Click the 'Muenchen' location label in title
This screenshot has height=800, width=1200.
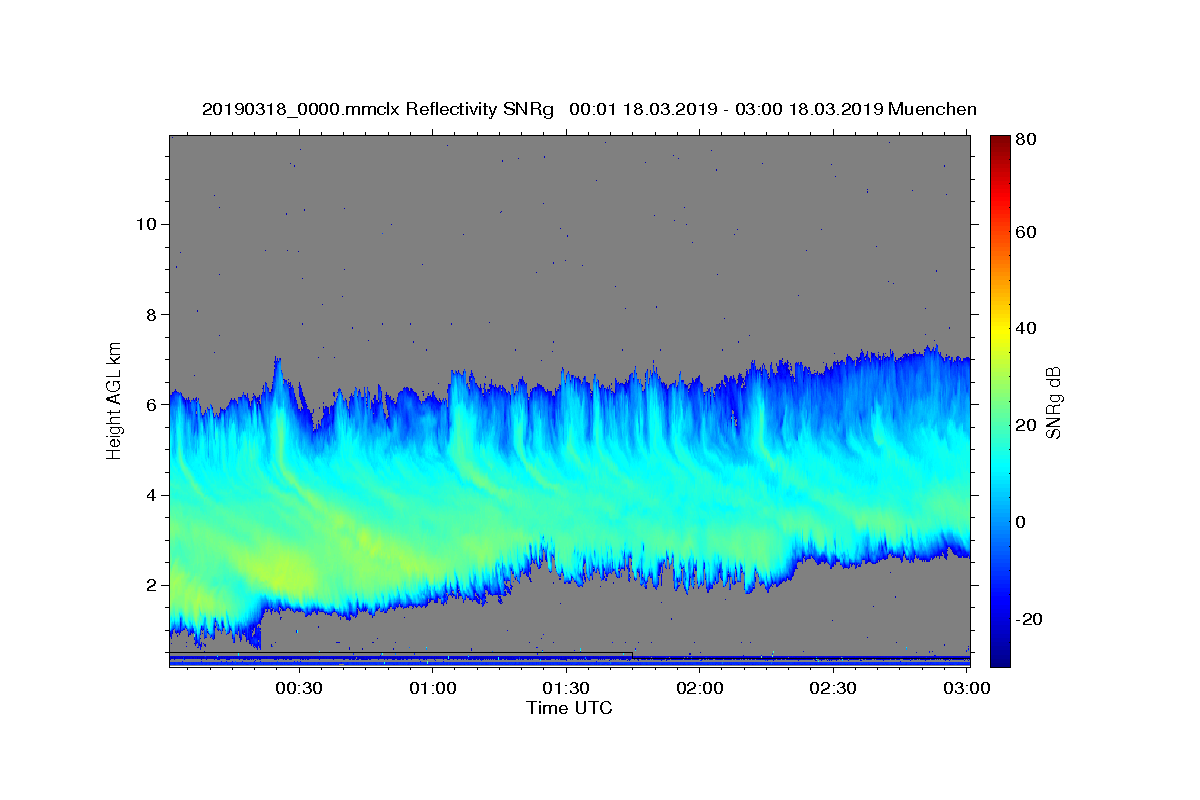coord(931,109)
